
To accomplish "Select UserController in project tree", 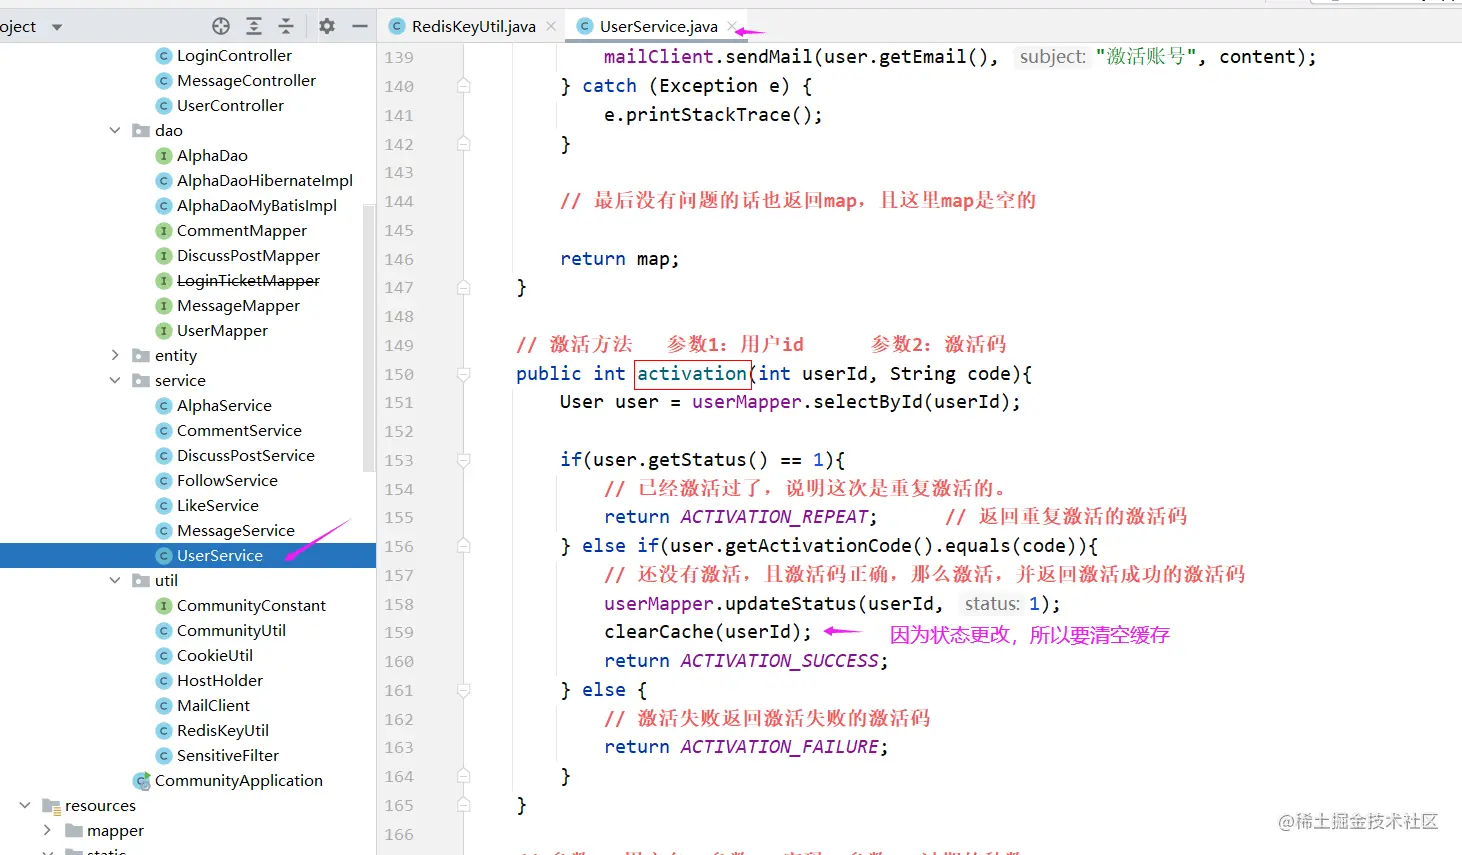I will 230,106.
